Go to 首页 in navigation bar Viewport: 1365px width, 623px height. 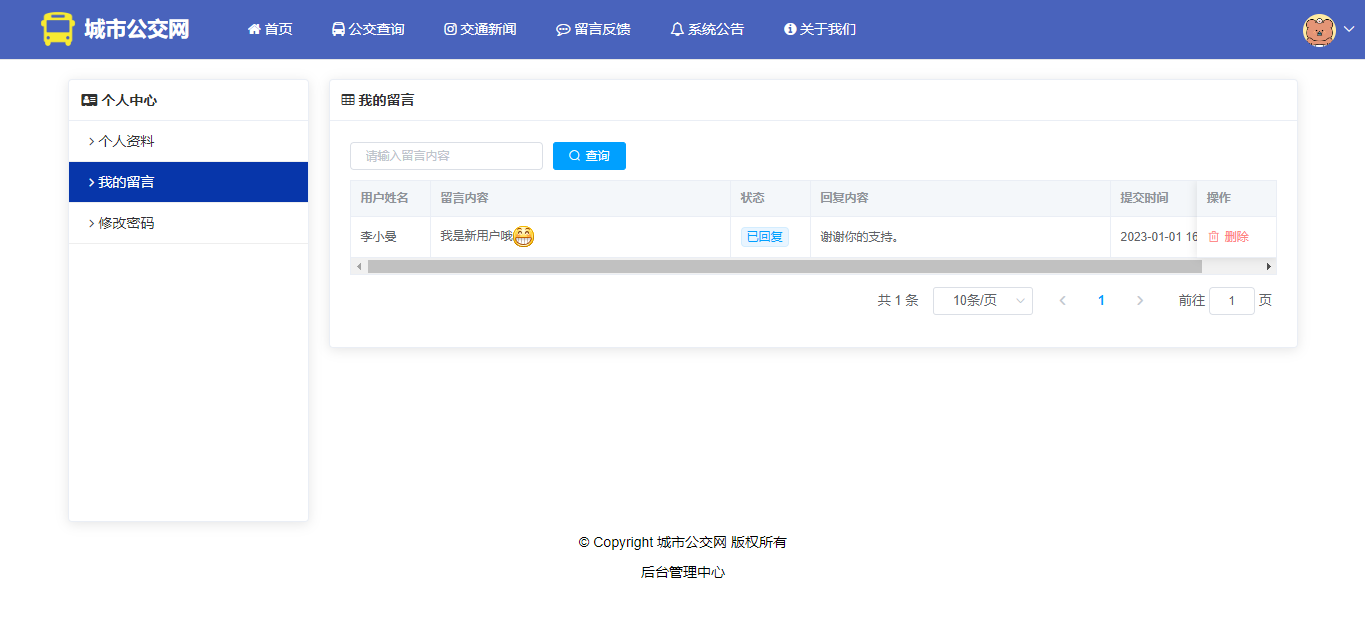point(270,30)
